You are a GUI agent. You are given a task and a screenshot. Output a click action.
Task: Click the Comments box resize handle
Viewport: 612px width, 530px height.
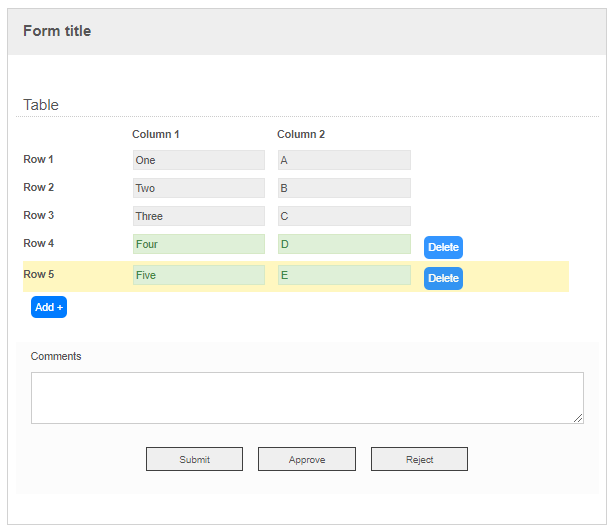[578, 418]
